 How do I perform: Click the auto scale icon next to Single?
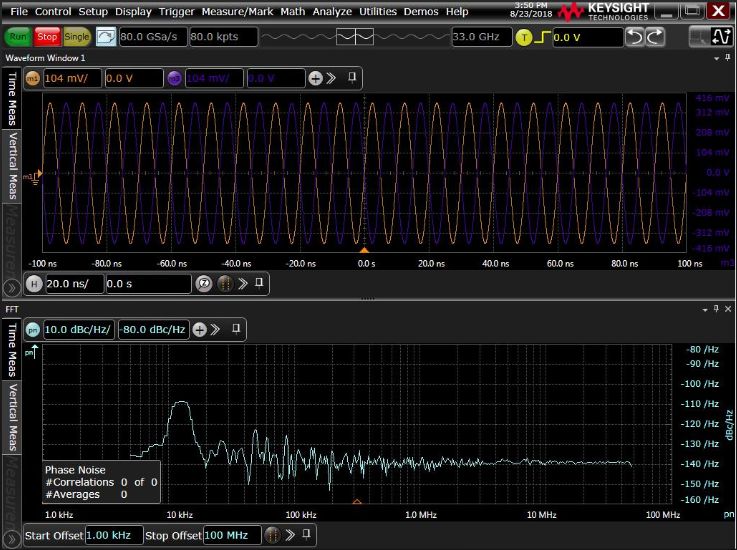pos(106,37)
